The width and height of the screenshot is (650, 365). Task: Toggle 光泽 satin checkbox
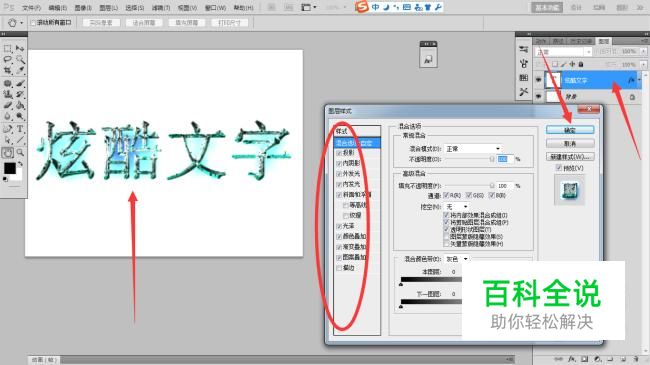click(339, 226)
